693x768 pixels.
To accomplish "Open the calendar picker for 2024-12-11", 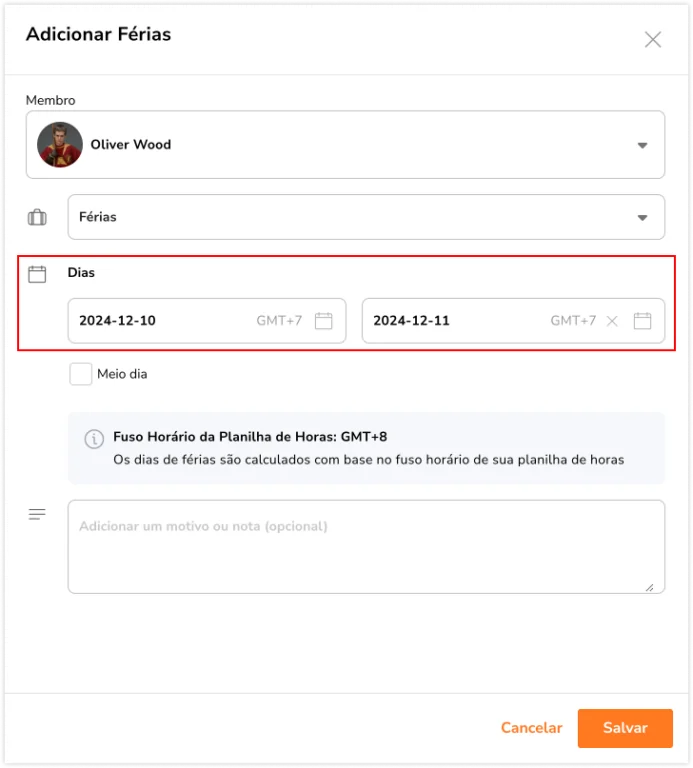I will coord(642,321).
